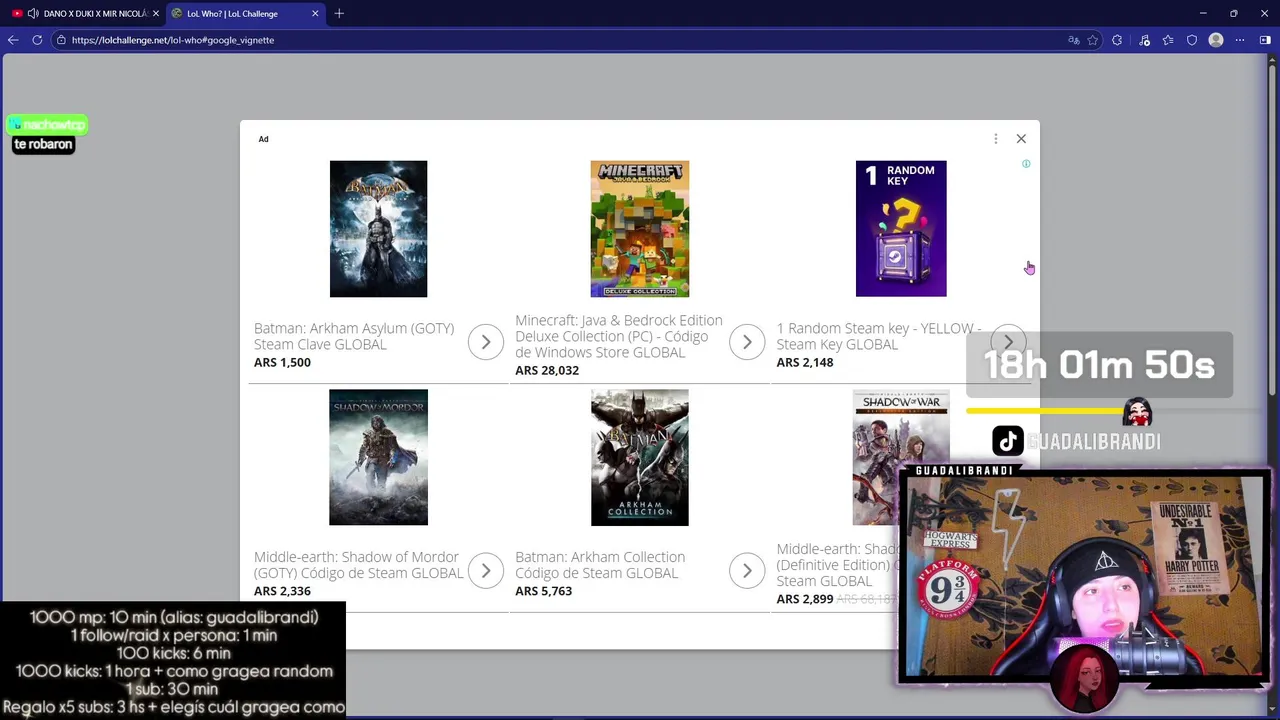Go back to previous page
1280x720 pixels.
point(13,40)
